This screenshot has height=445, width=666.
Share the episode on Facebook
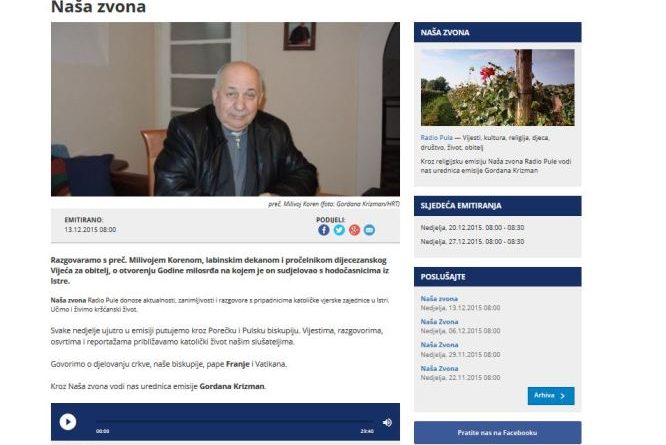click(x=324, y=230)
